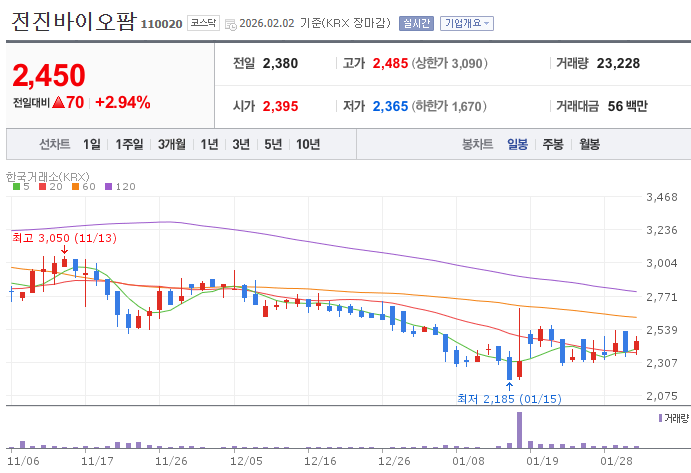691x473 pixels.
Task: Click the tallest volume bar in the chart
Action: (x=519, y=430)
